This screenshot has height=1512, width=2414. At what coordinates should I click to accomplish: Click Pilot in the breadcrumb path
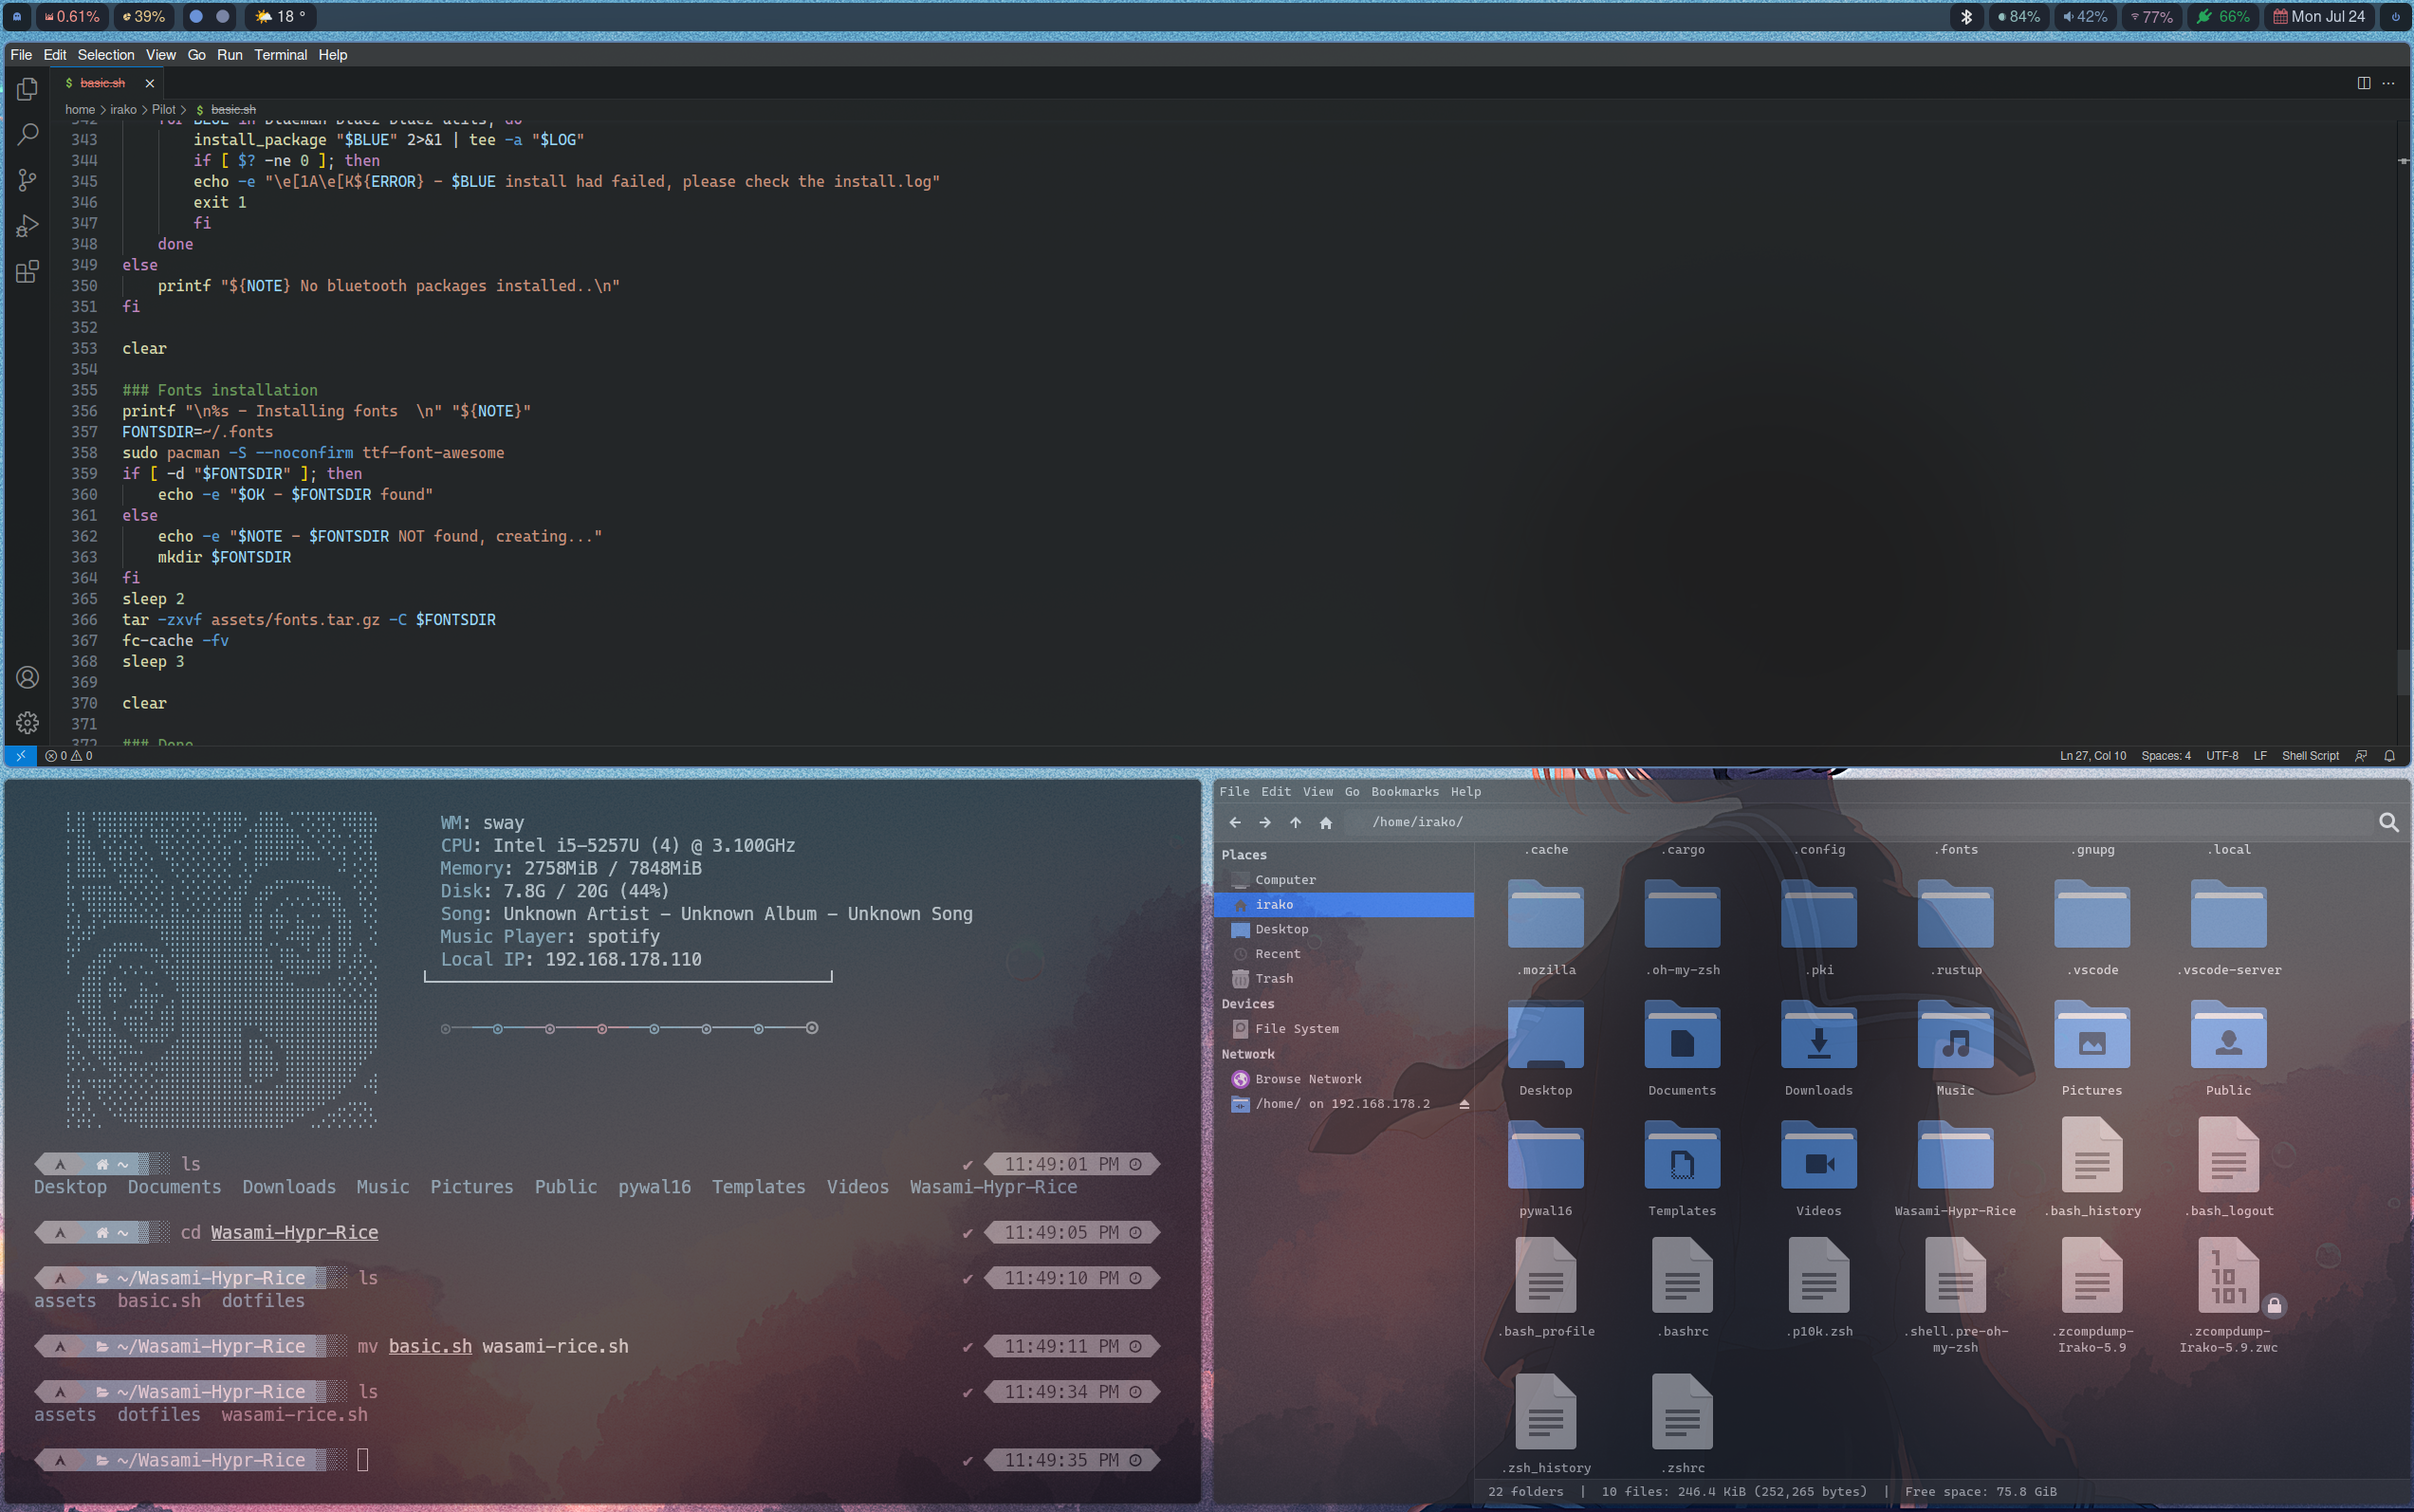163,110
